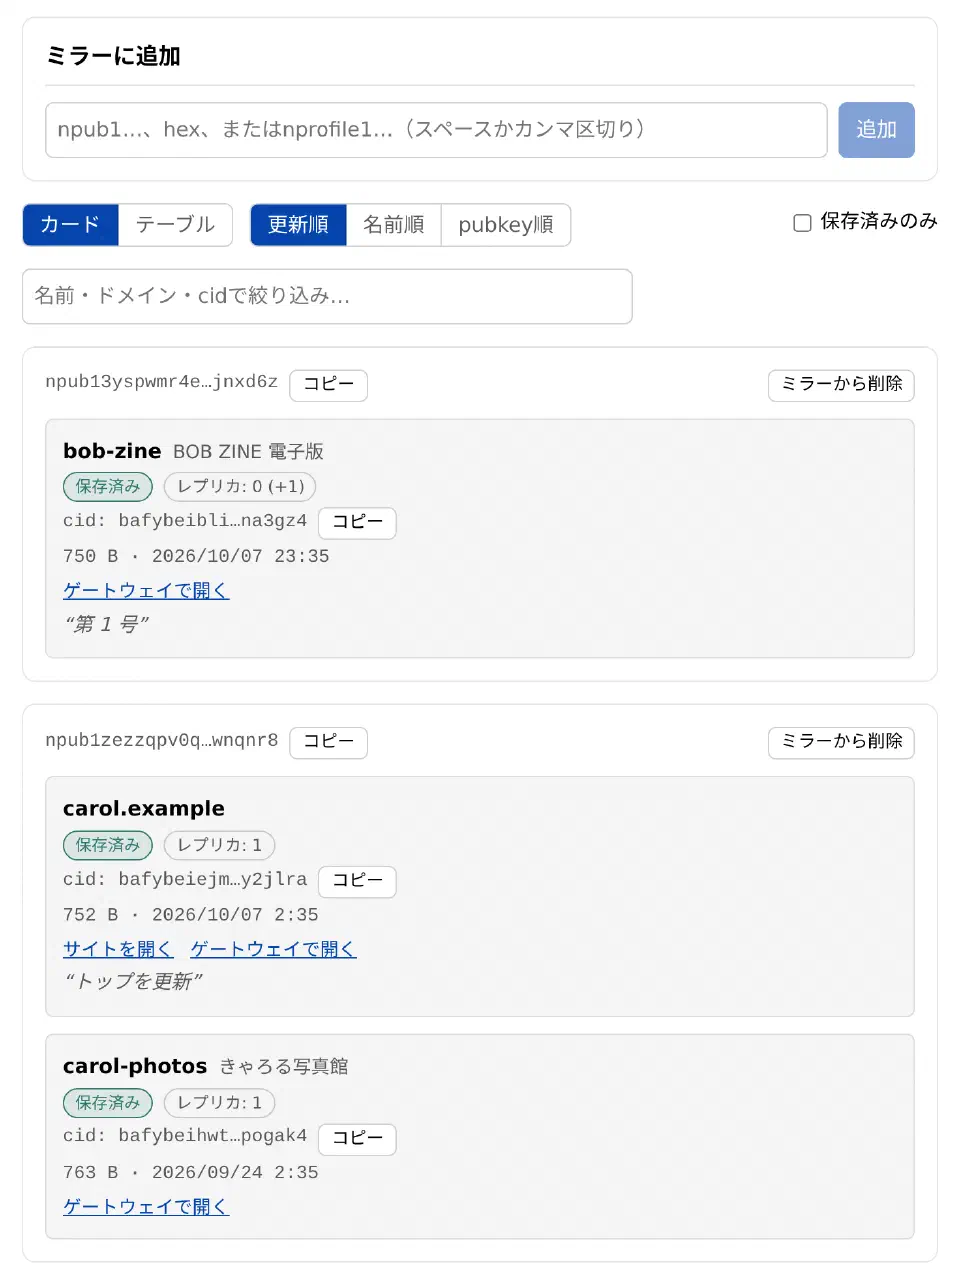Open bob-zine ゲートウェイで開く link

point(146,590)
